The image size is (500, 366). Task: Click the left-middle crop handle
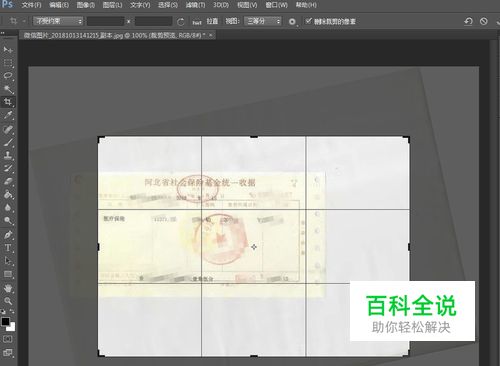pyautogui.click(x=98, y=247)
